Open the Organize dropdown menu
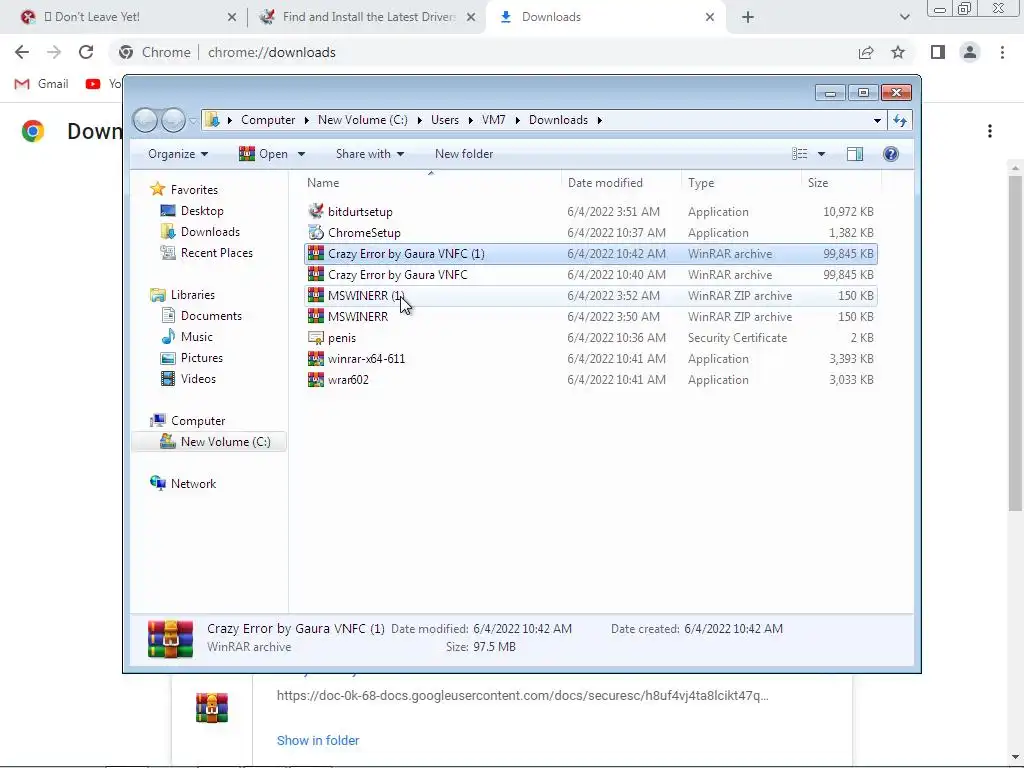Screen dimensions: 1024x768 tap(178, 154)
